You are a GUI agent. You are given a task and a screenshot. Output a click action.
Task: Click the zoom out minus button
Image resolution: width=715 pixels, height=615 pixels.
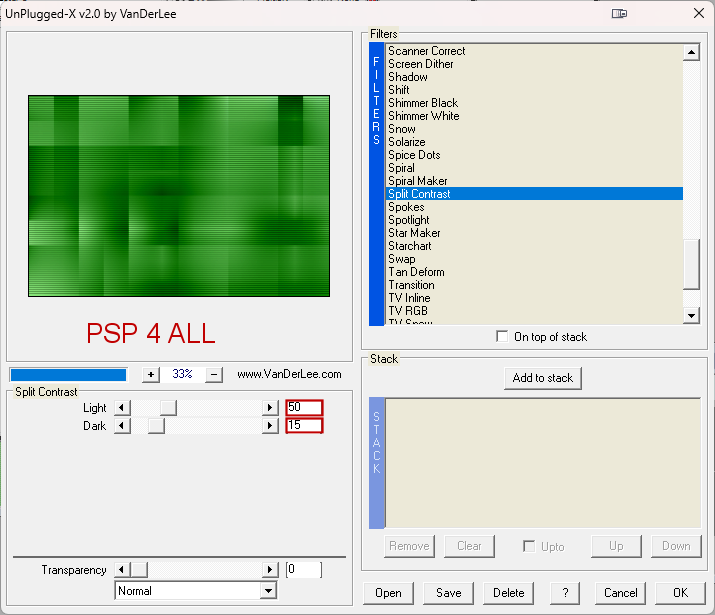tap(213, 375)
